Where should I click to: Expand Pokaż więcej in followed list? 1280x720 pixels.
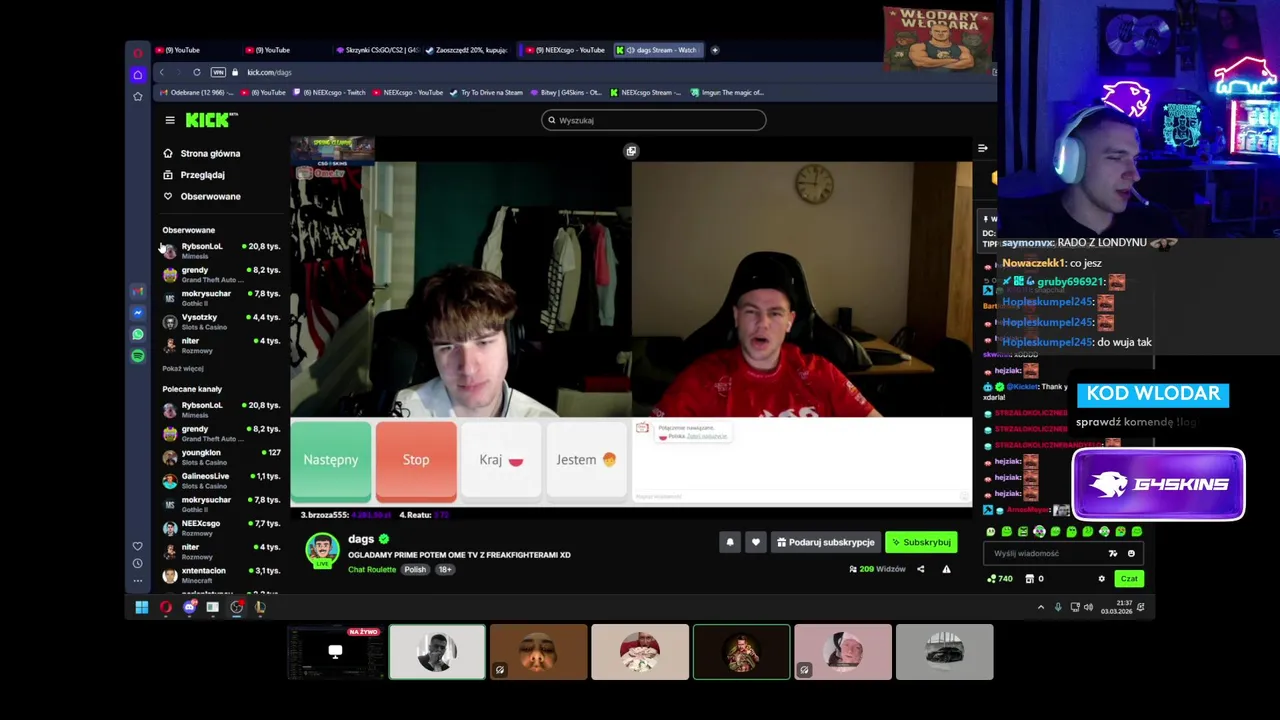tap(183, 368)
